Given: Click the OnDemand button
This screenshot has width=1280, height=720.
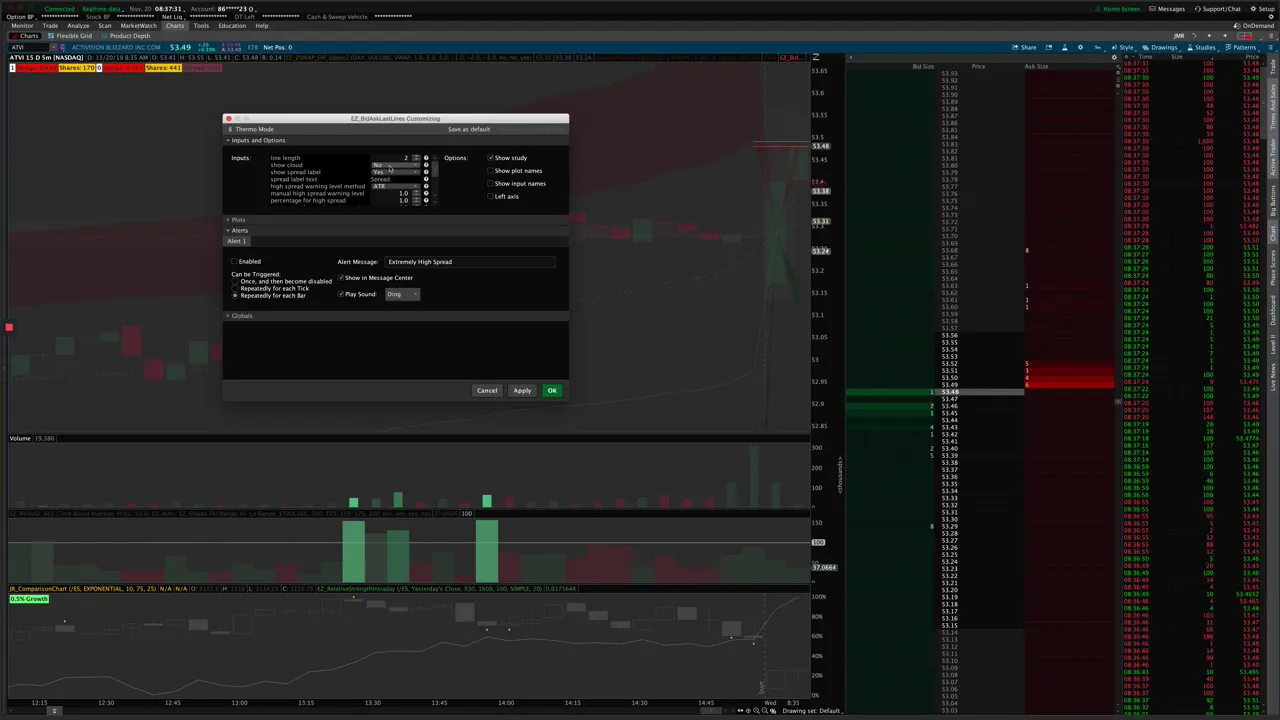Looking at the screenshot, I should (1255, 26).
